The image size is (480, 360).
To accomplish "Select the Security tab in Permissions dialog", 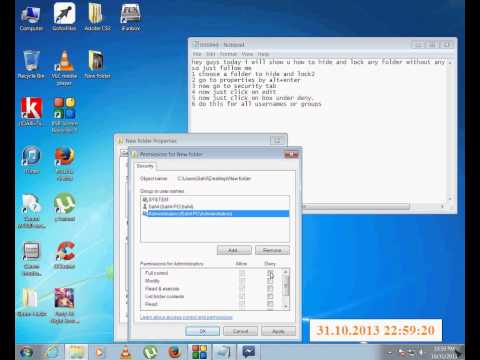I will click(145, 166).
